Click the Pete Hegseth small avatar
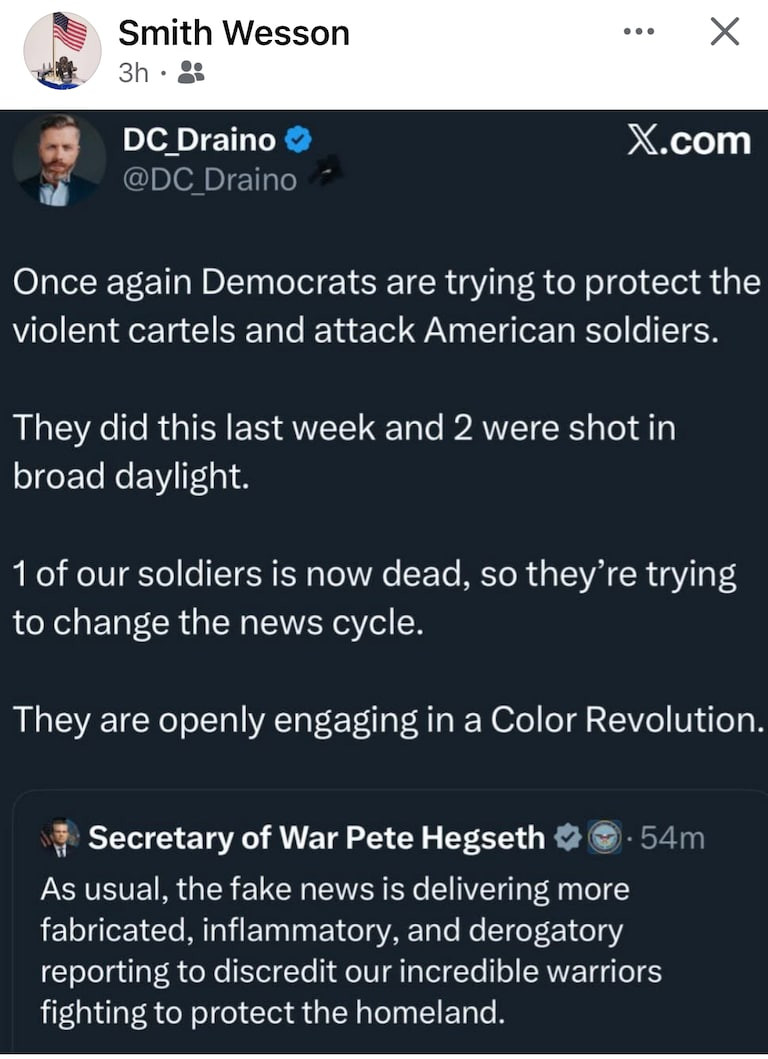 59,837
